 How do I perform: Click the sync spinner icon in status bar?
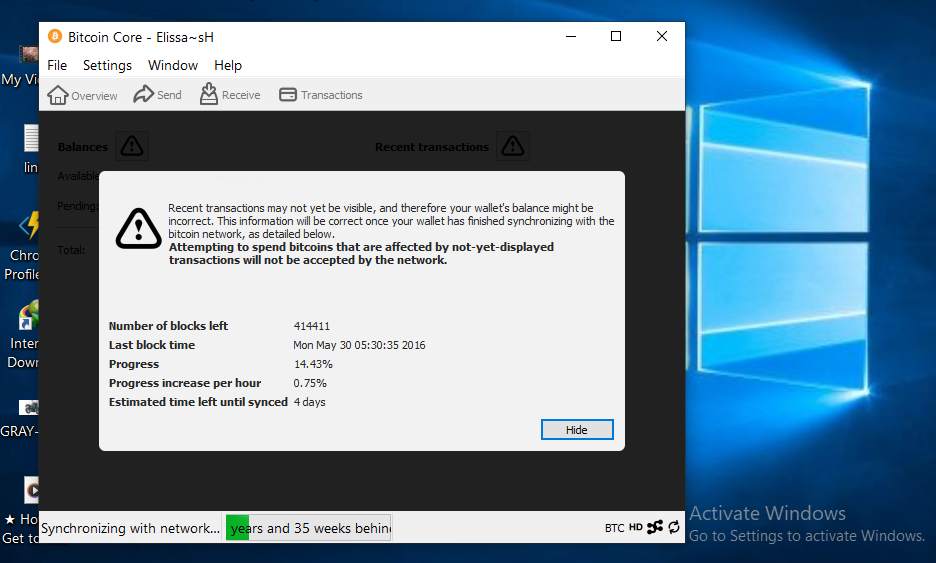click(674, 527)
